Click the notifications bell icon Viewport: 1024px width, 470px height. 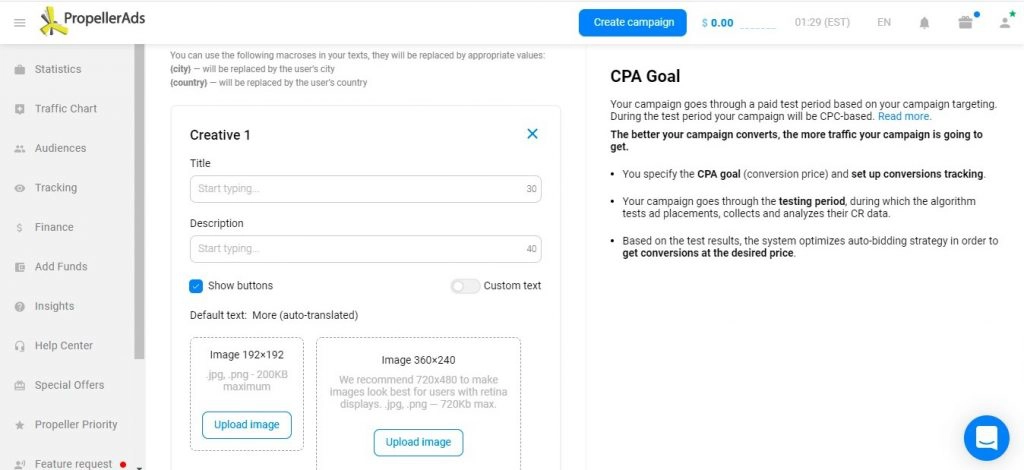924,23
